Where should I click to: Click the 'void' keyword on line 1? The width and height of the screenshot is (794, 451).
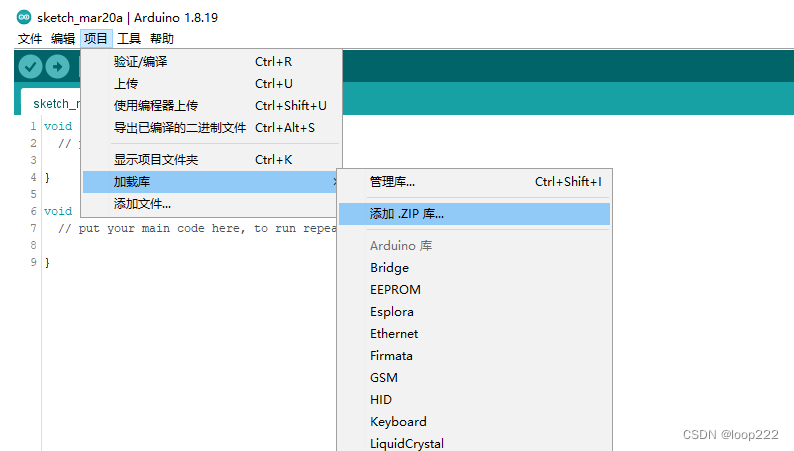tap(58, 126)
